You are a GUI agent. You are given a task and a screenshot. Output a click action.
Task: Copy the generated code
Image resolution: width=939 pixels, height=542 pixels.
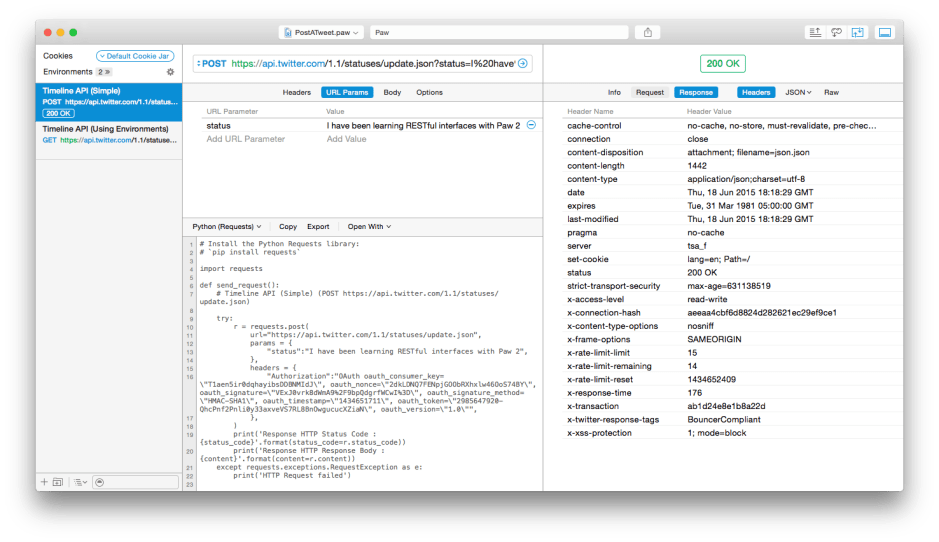287,226
